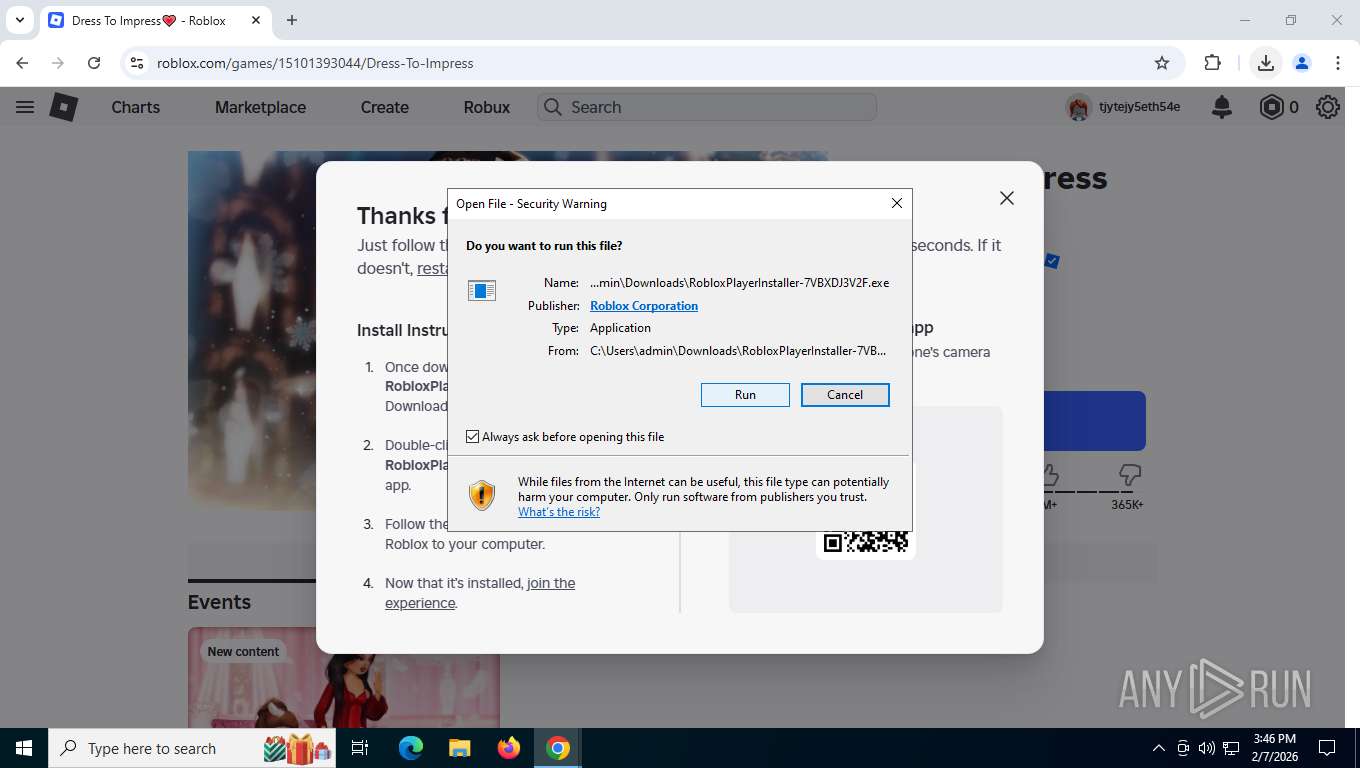Bookmark this page with the star
Viewport: 1360px width, 768px height.
[x=1162, y=63]
